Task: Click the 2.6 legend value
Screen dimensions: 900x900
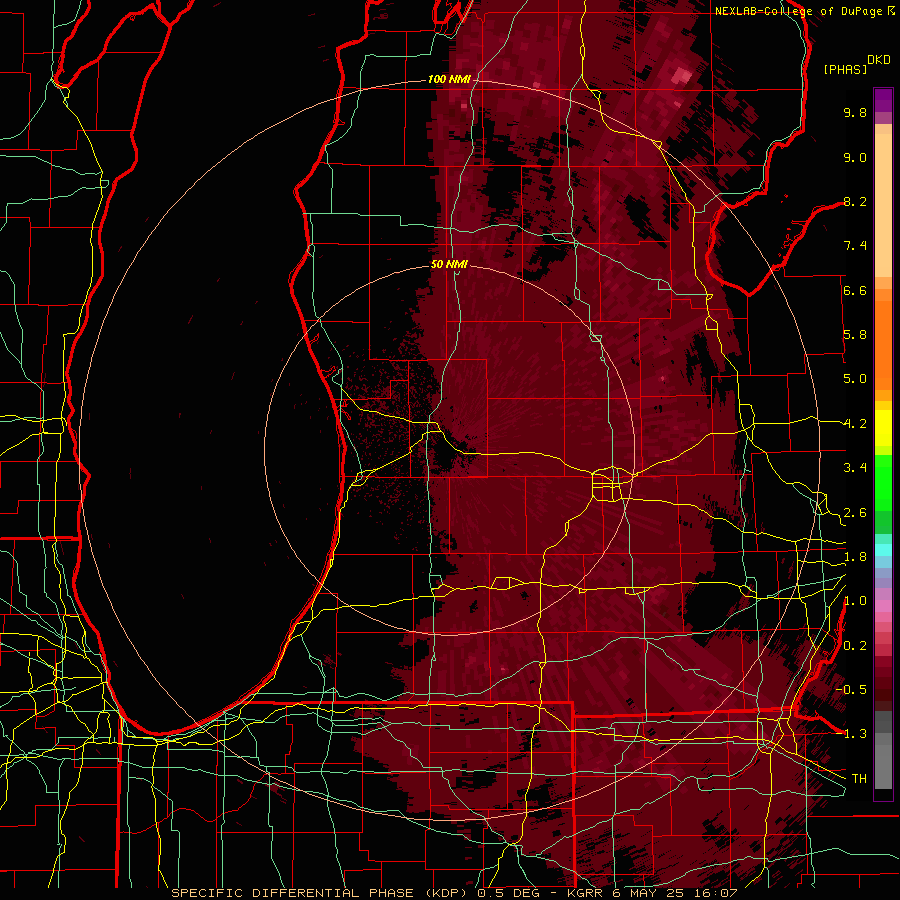Action: [855, 513]
